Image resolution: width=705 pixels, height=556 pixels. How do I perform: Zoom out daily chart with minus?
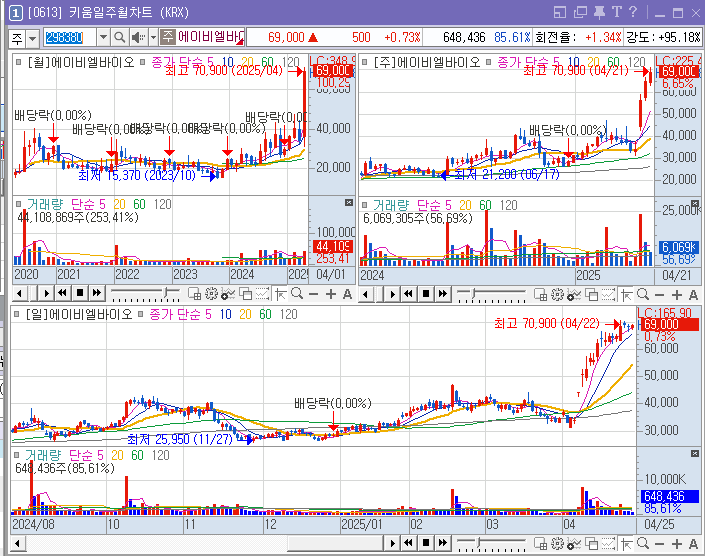pyautogui.click(x=660, y=544)
